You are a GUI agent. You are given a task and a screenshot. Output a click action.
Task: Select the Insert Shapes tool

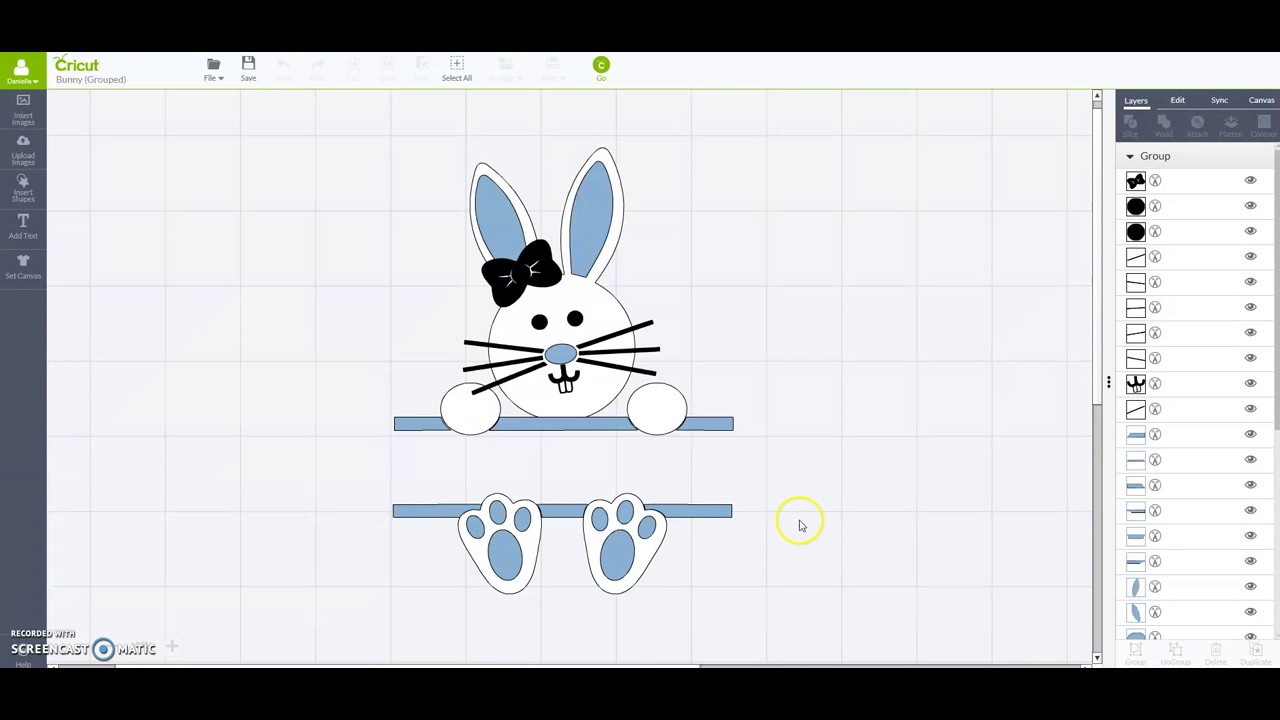coord(23,189)
